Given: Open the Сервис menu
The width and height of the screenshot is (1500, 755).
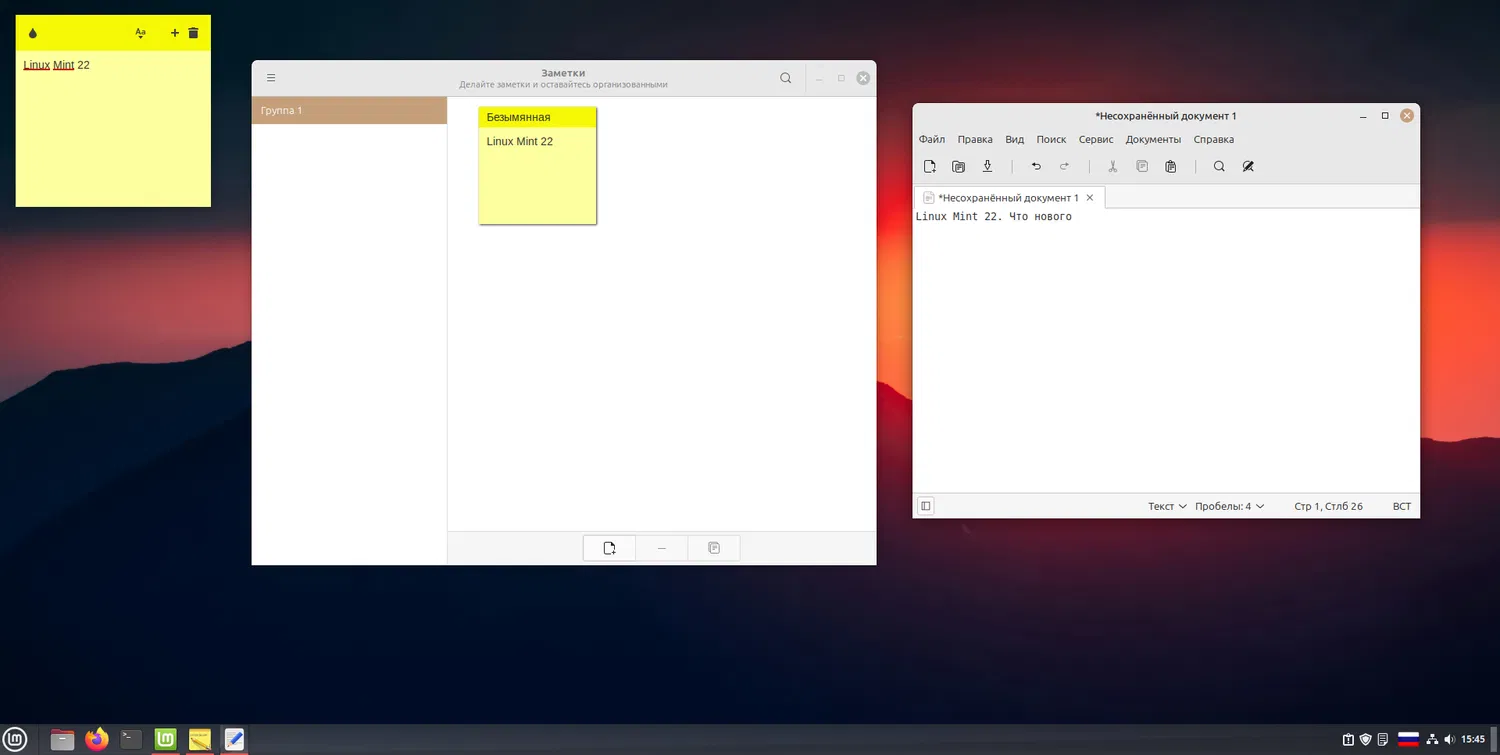Looking at the screenshot, I should (x=1096, y=140).
